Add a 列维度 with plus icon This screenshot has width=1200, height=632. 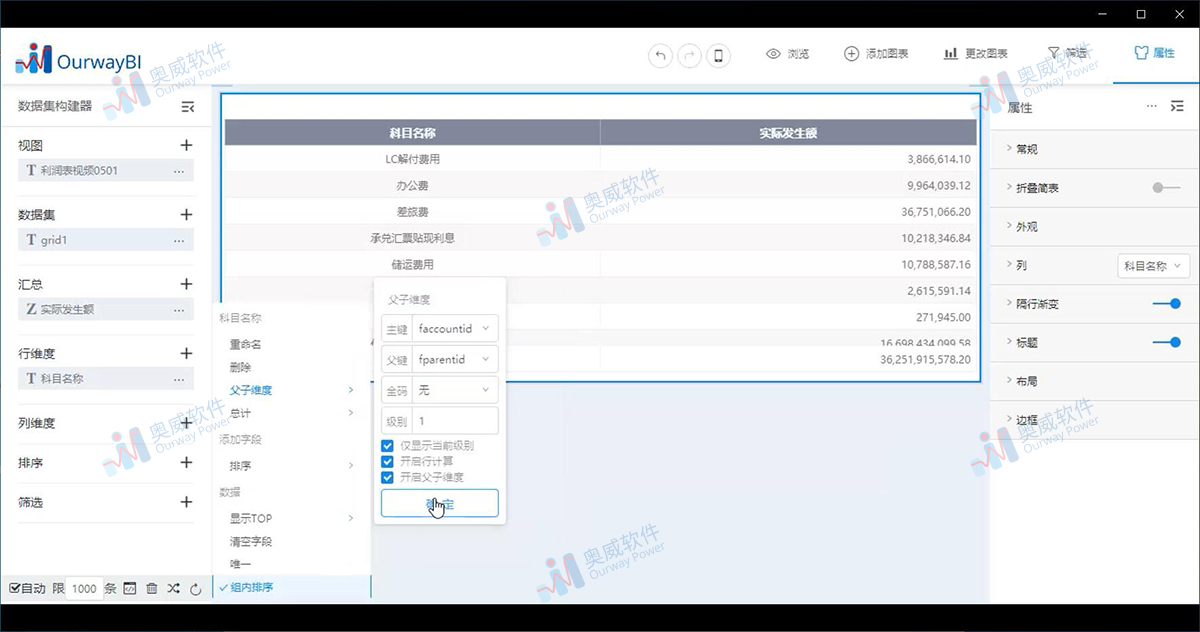coord(186,423)
